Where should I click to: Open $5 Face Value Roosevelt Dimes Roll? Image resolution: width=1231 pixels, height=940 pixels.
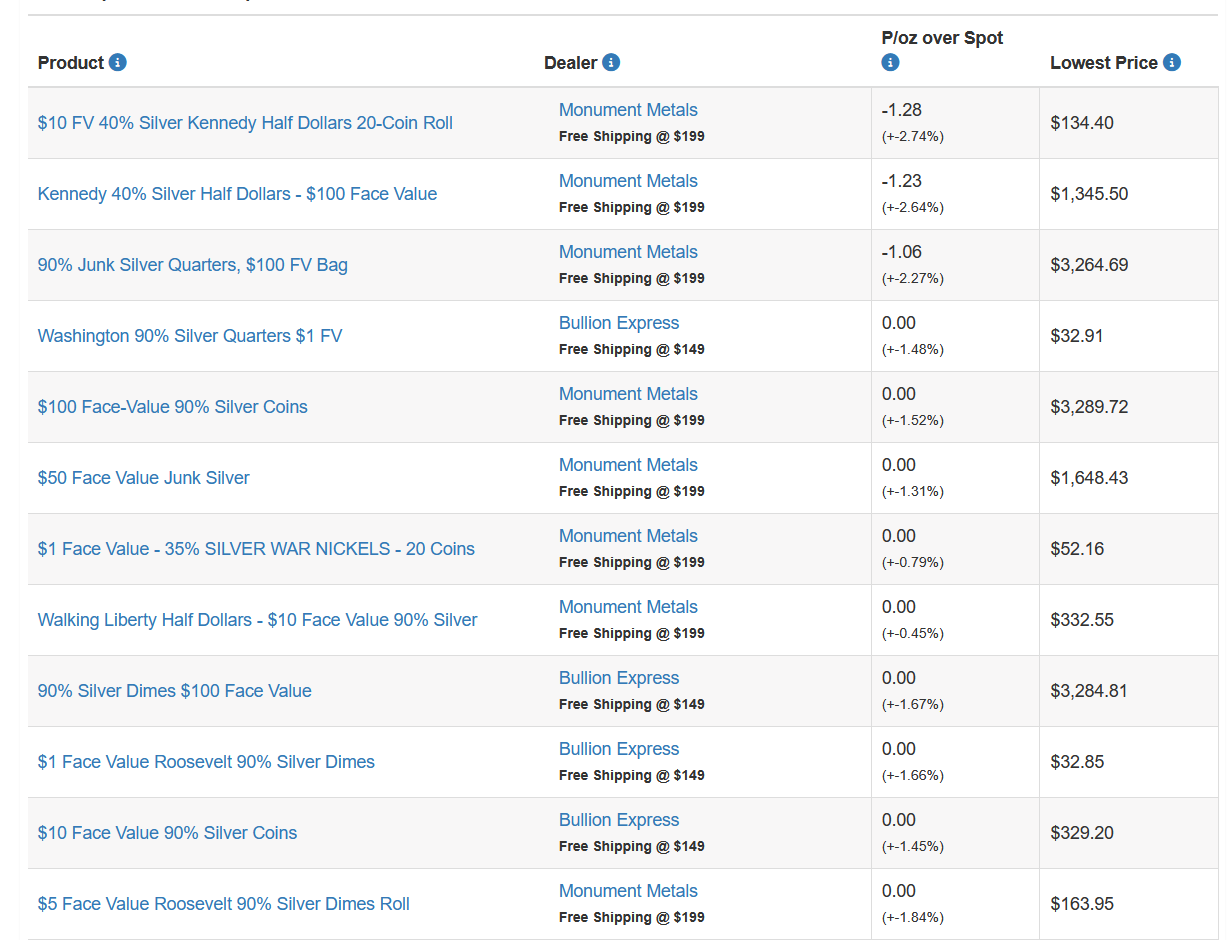[224, 904]
